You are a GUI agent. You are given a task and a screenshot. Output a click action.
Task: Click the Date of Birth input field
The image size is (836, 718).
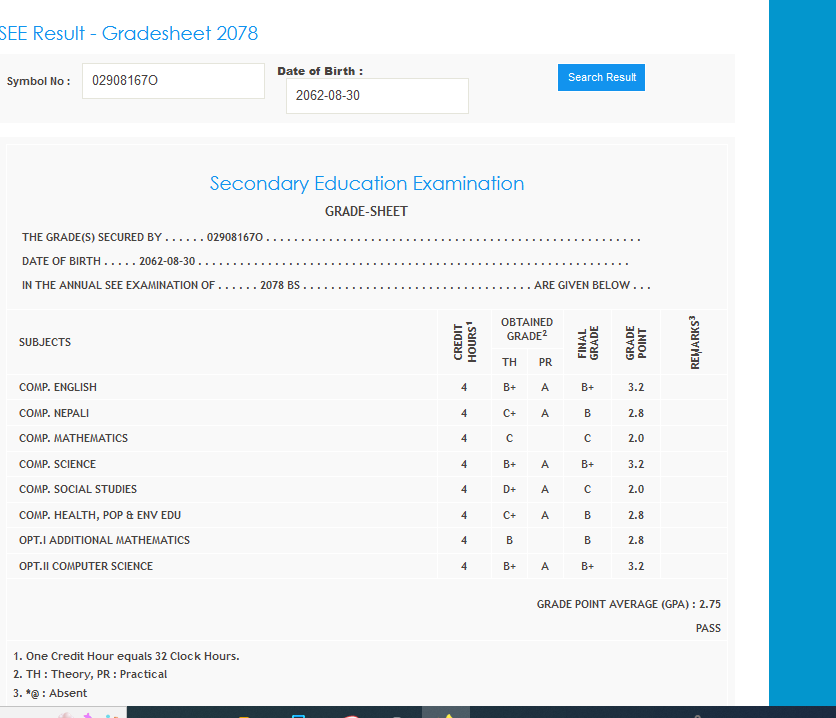(377, 96)
